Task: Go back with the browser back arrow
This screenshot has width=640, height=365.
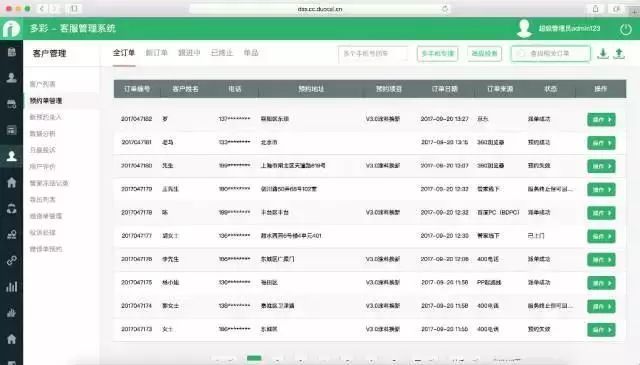Action: pos(42,9)
